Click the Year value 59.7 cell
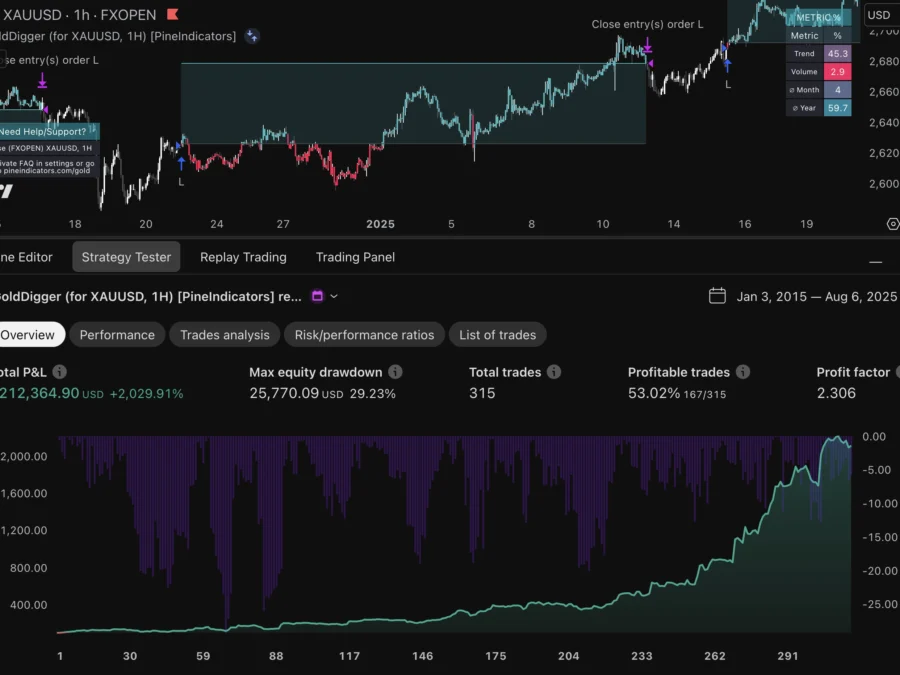This screenshot has width=900, height=675. (837, 108)
